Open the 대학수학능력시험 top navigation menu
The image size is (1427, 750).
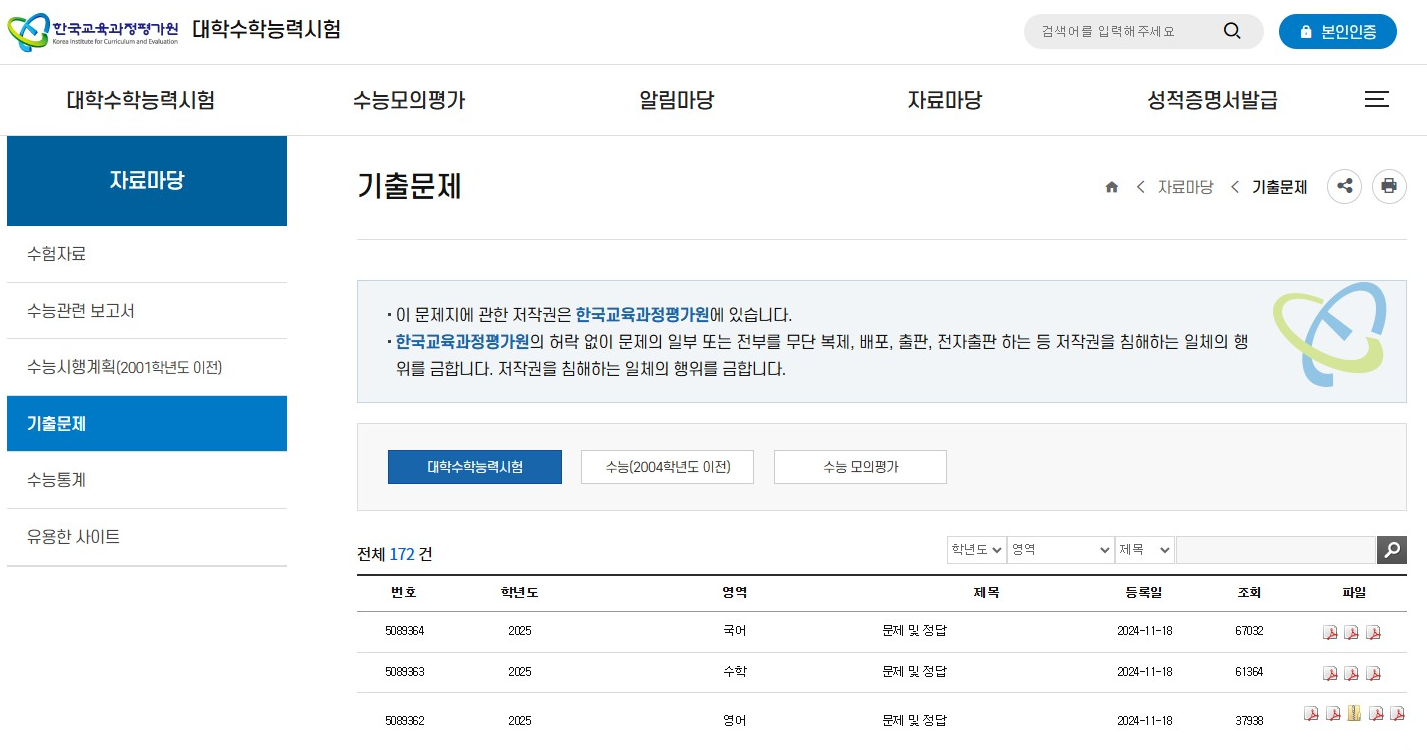pyautogui.click(x=141, y=100)
